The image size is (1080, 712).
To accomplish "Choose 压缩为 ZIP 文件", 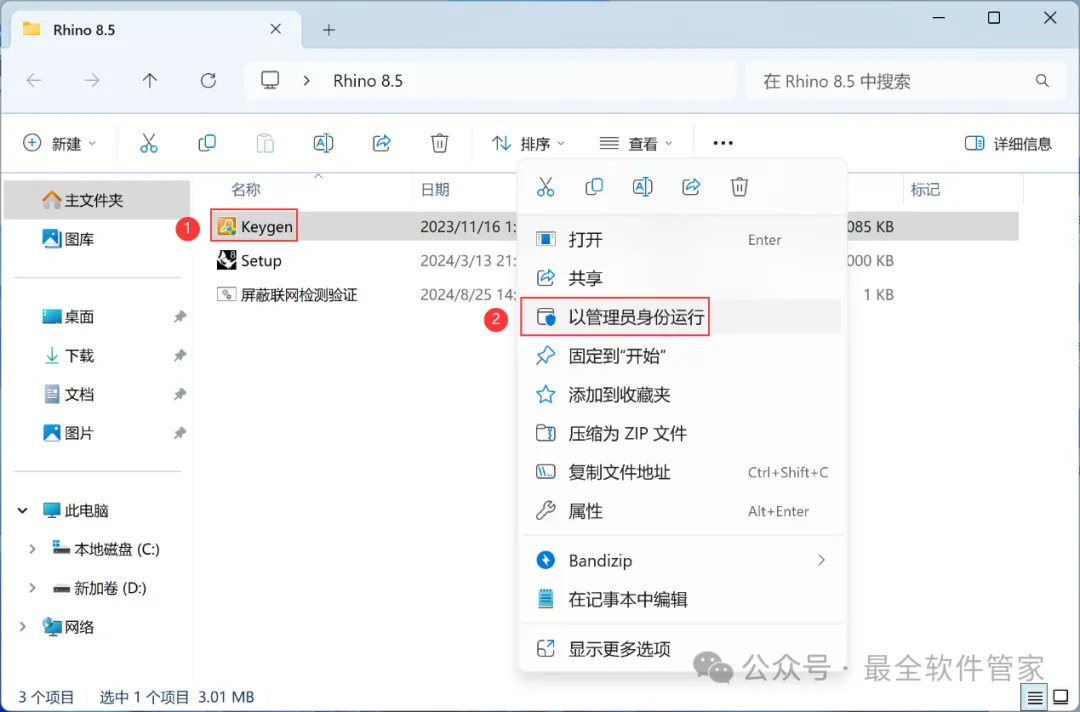I will (681, 434).
